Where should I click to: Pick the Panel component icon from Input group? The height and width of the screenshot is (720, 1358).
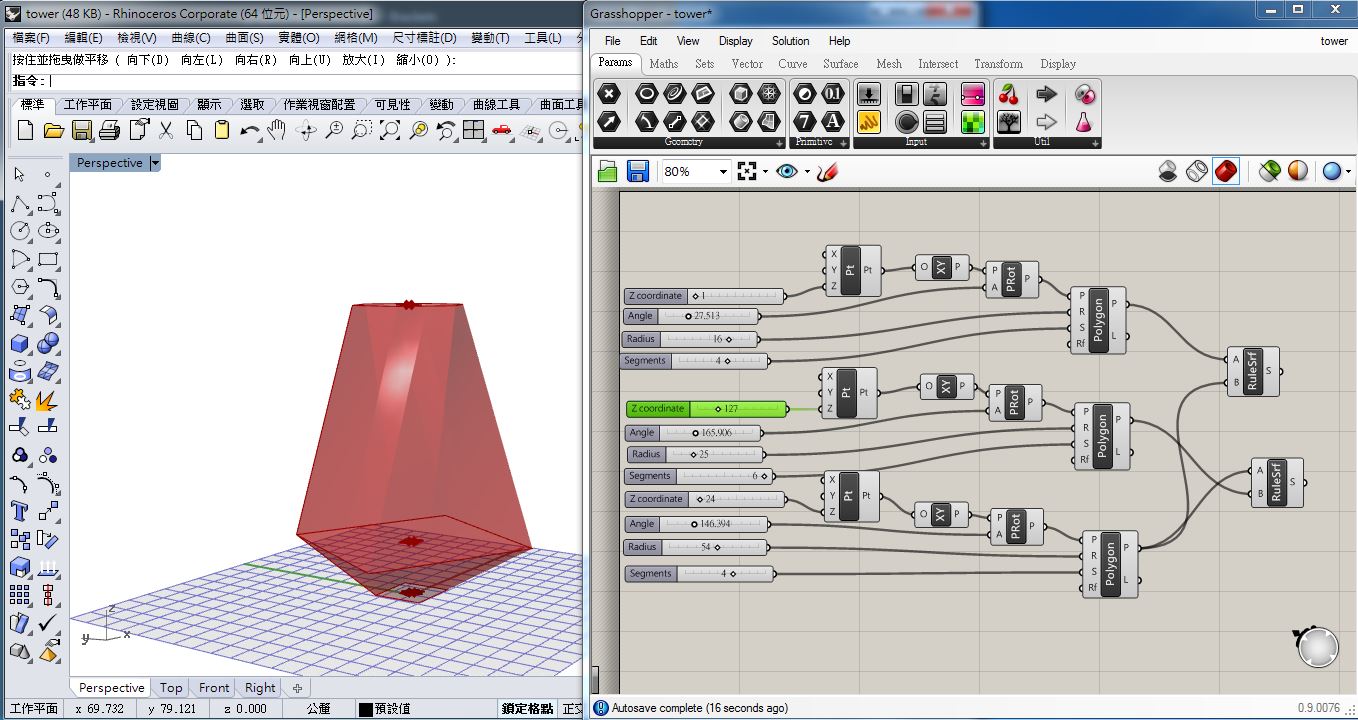[934, 122]
